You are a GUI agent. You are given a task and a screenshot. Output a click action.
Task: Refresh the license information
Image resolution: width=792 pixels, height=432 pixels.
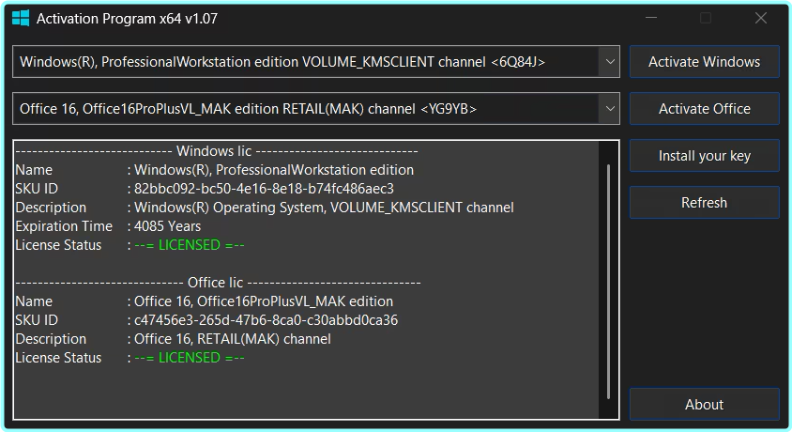704,203
